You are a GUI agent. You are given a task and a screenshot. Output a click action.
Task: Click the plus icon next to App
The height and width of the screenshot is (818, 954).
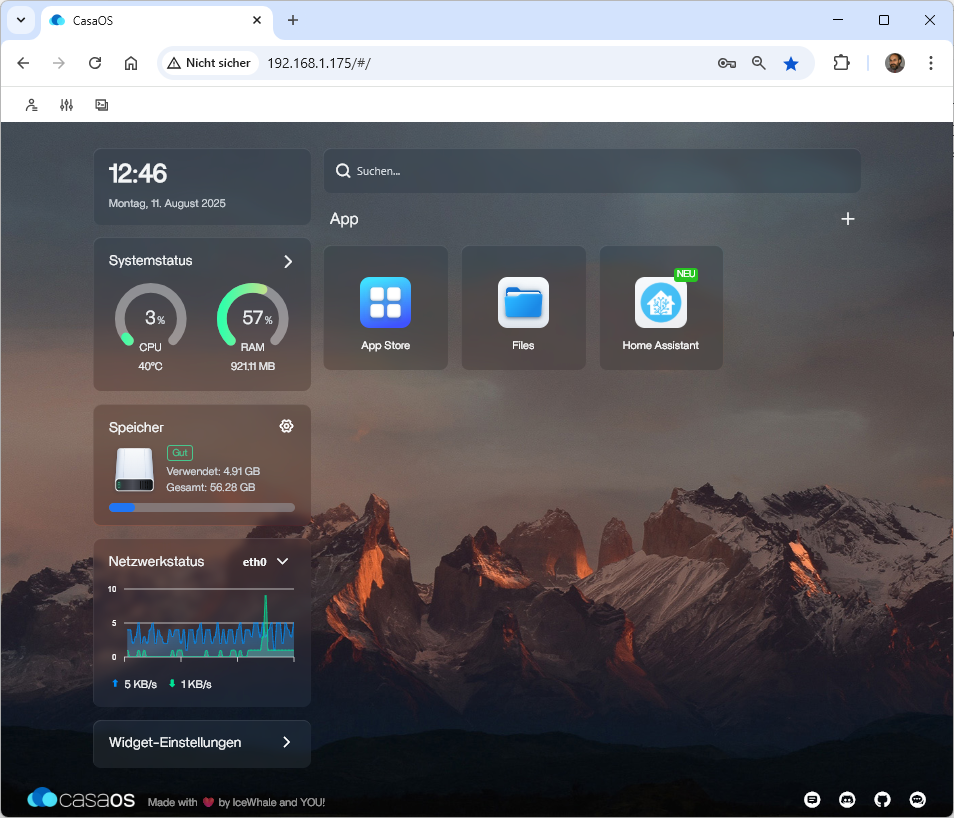click(x=847, y=219)
